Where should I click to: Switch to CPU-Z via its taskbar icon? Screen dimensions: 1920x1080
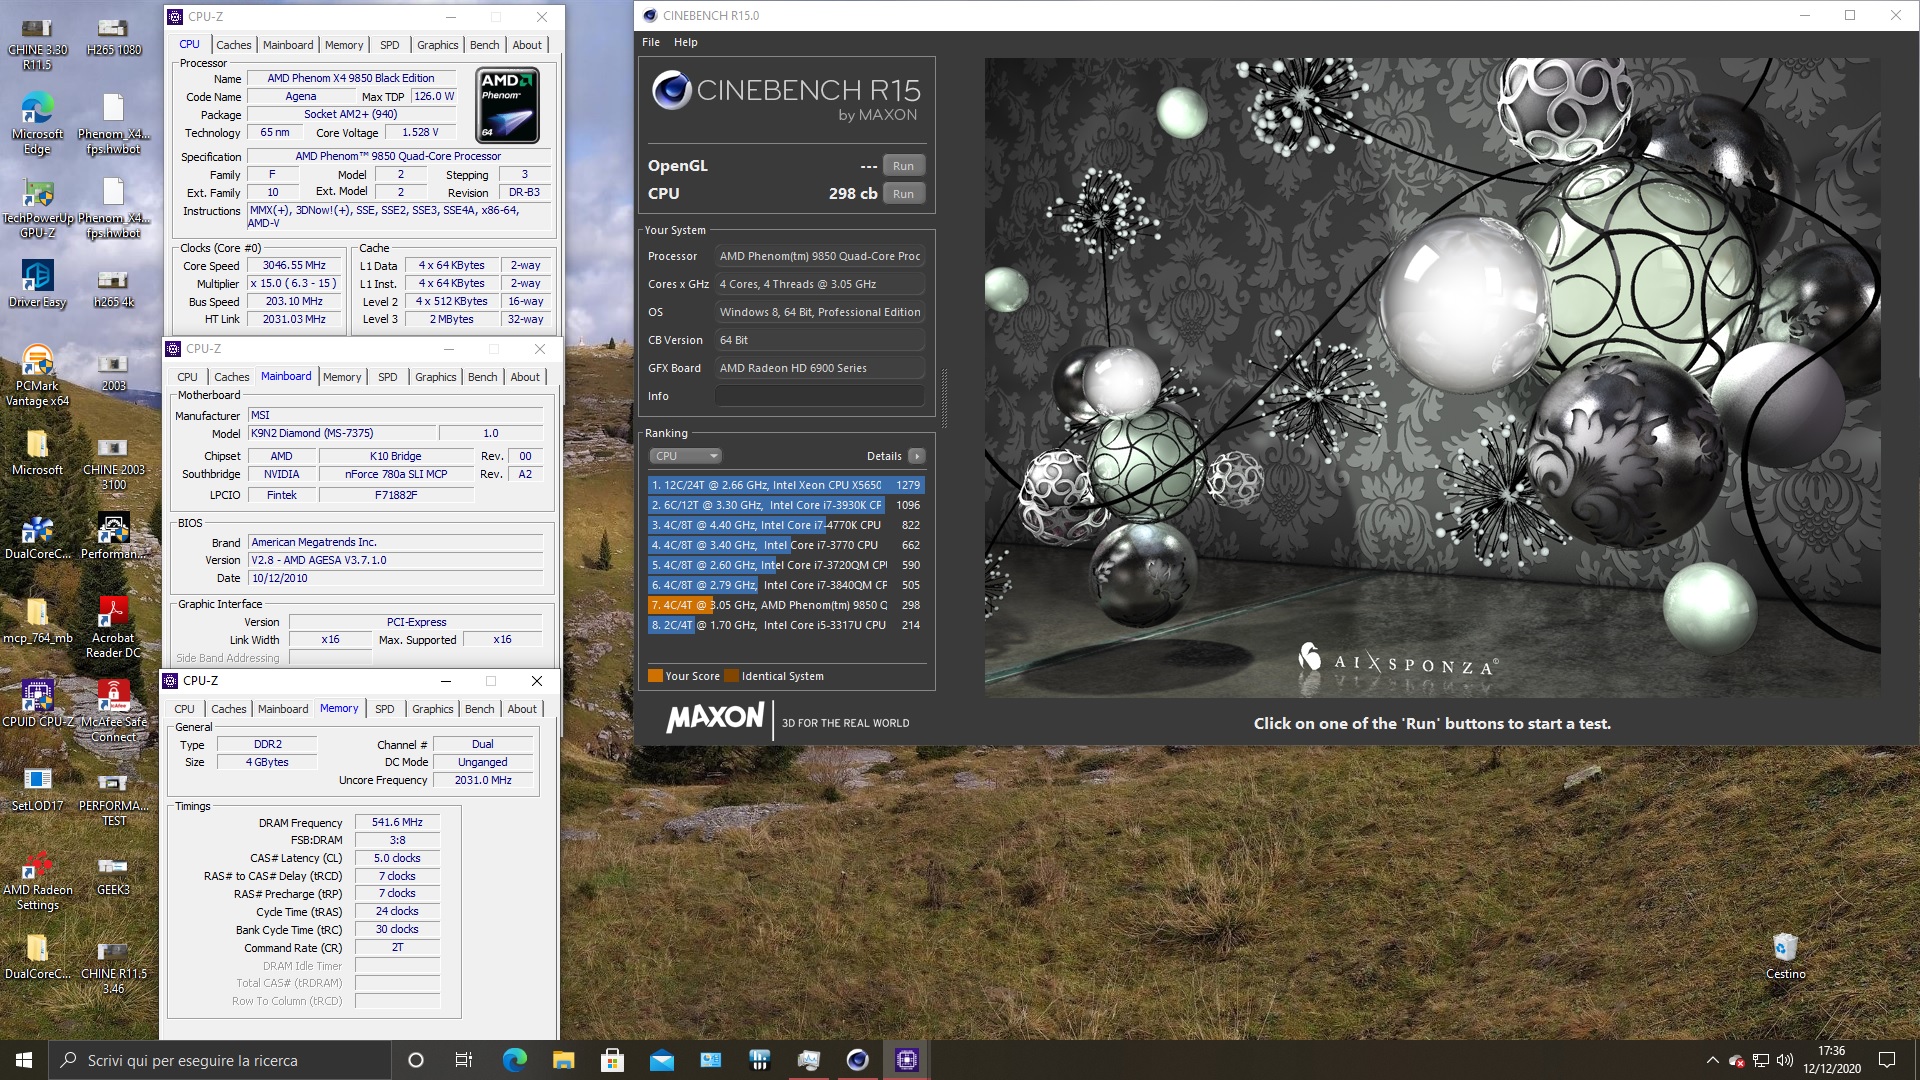(906, 1060)
